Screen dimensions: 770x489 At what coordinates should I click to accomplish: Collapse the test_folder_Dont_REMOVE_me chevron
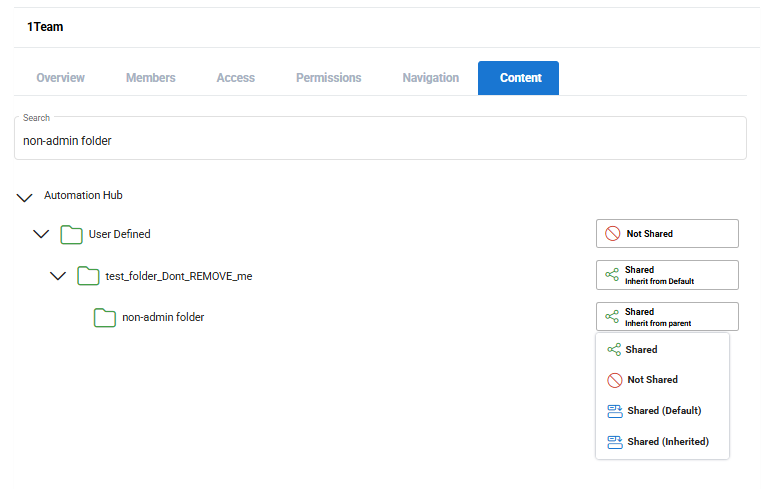[x=58, y=276]
